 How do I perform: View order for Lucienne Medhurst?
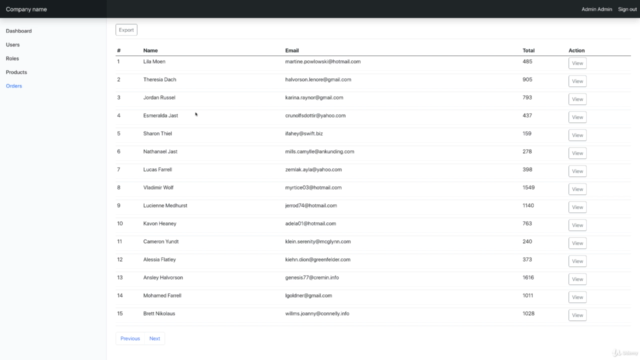point(577,207)
